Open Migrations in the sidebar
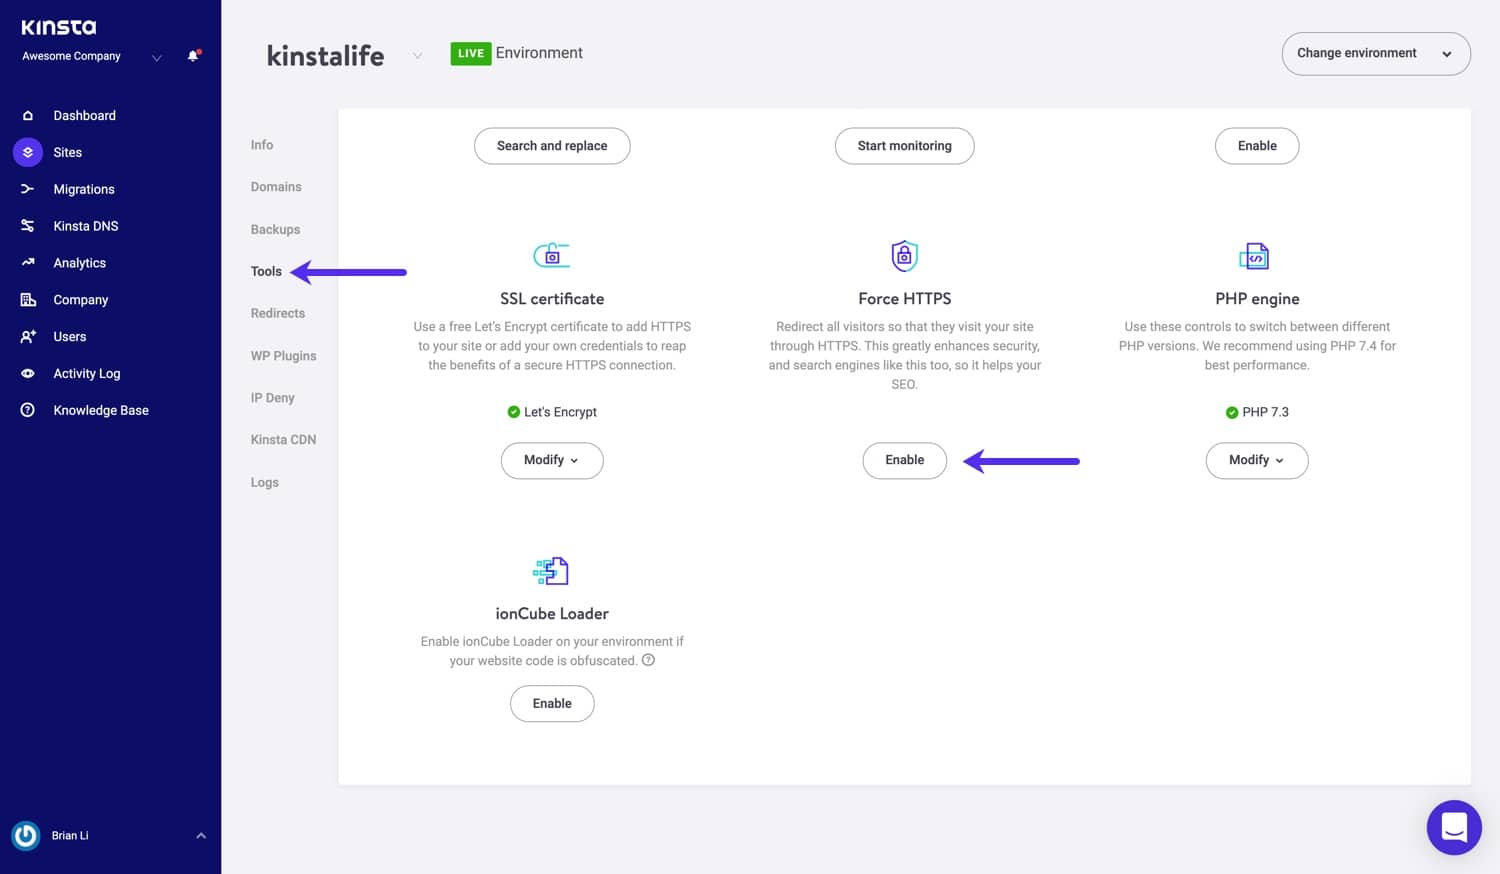Screen dimensions: 1500x874 tap(84, 189)
